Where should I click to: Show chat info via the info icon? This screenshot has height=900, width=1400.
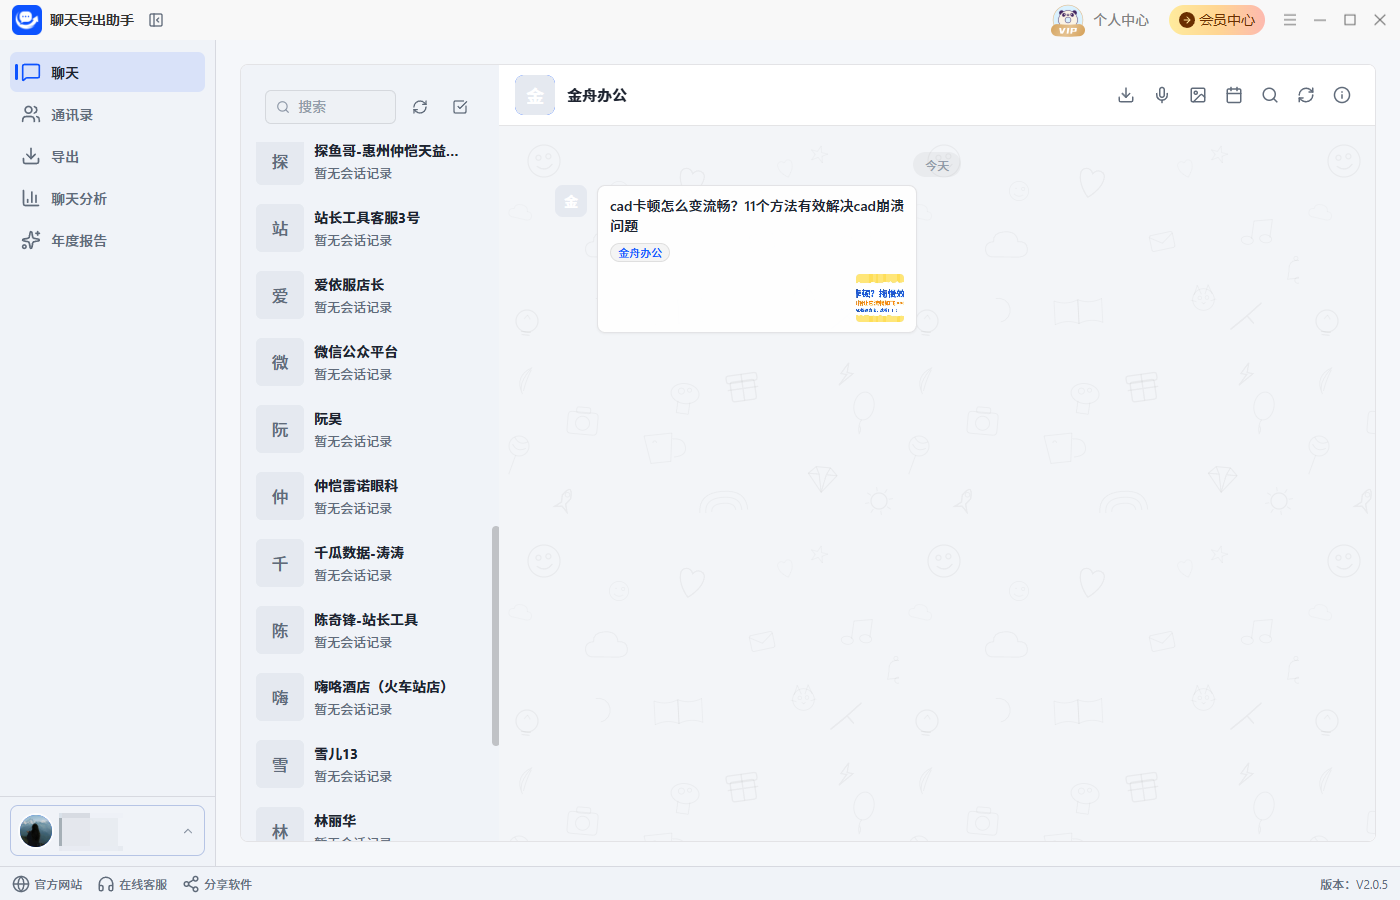[1342, 95]
